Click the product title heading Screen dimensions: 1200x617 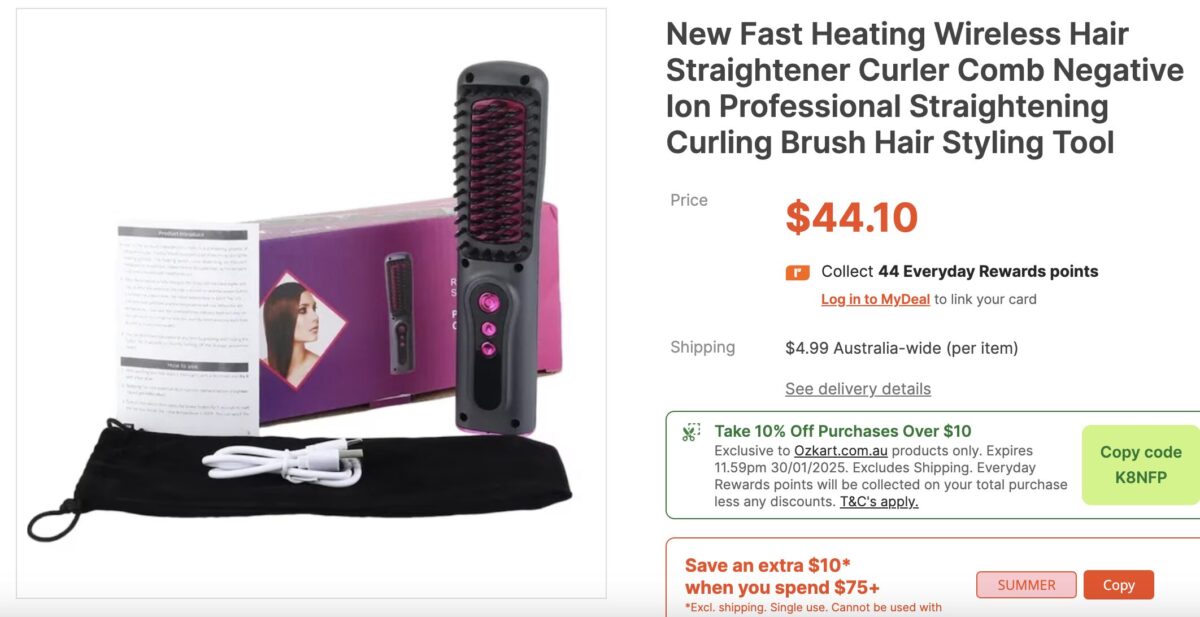point(925,88)
